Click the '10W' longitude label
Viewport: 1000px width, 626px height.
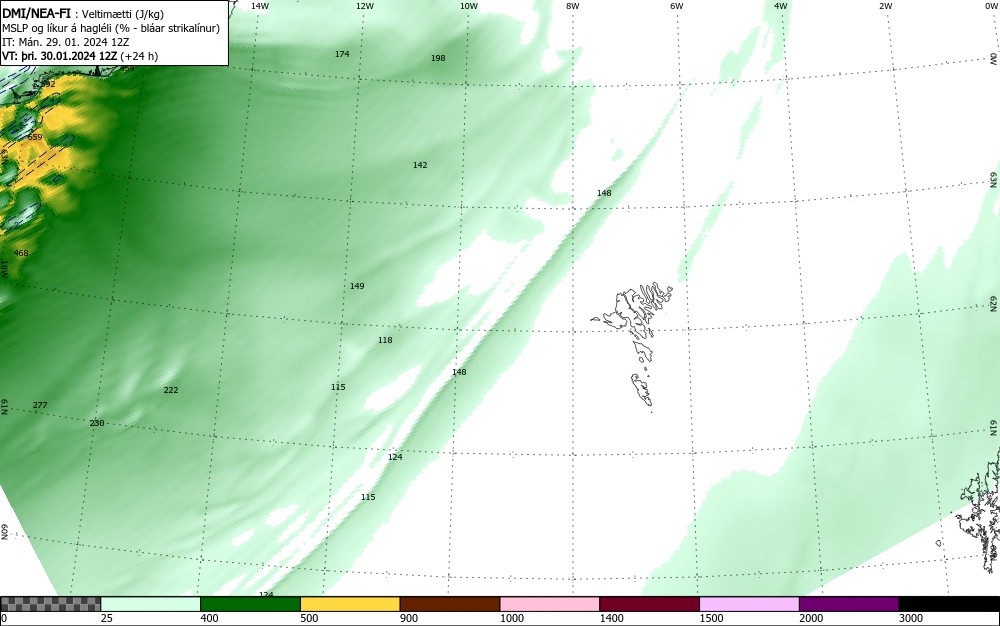(x=469, y=6)
